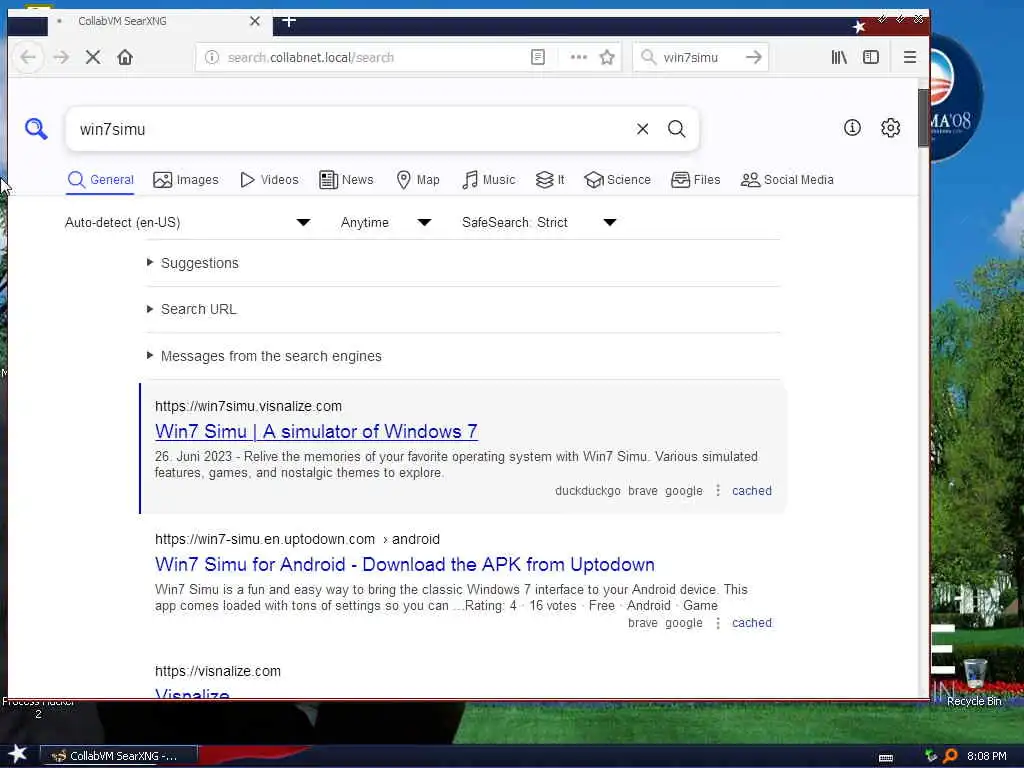This screenshot has width=1024, height=768.
Task: Click the star start button on taskbar
Action: coord(18,754)
